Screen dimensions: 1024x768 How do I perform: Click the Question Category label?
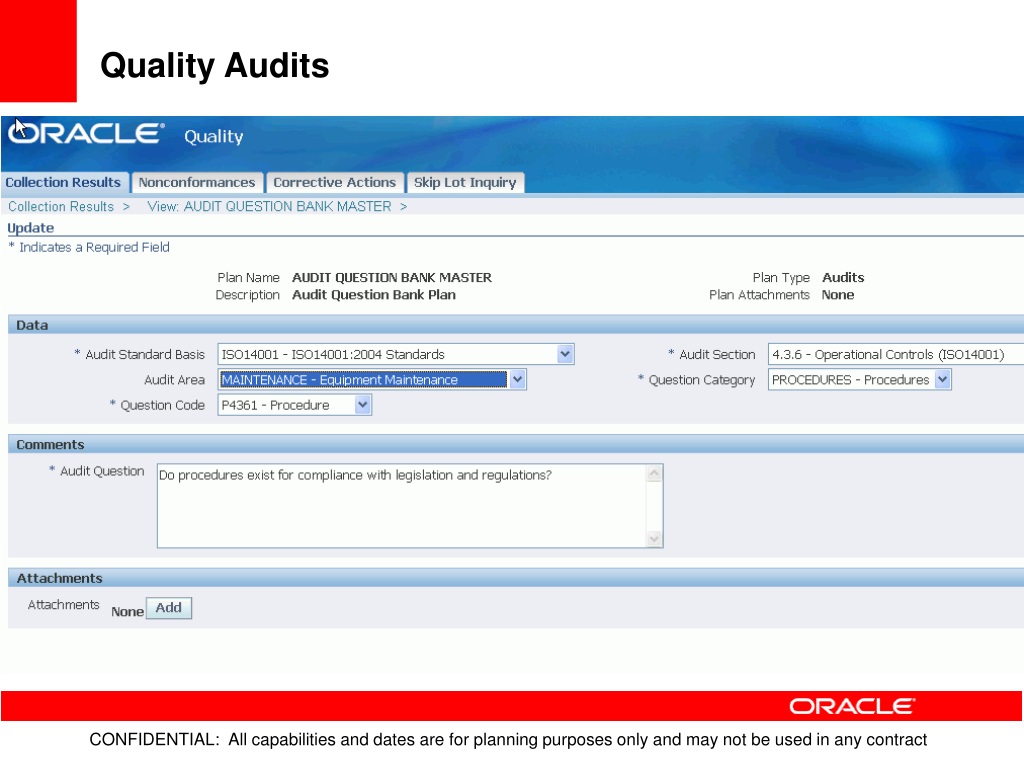701,380
